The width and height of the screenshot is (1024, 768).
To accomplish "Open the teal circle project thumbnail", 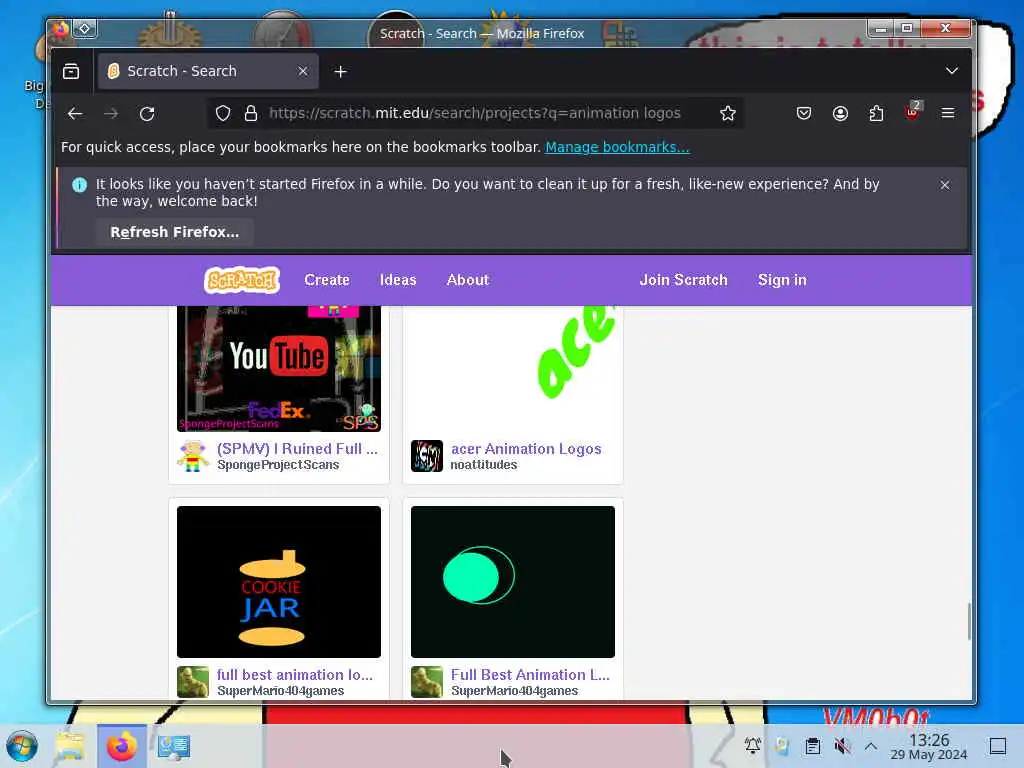I will click(513, 582).
